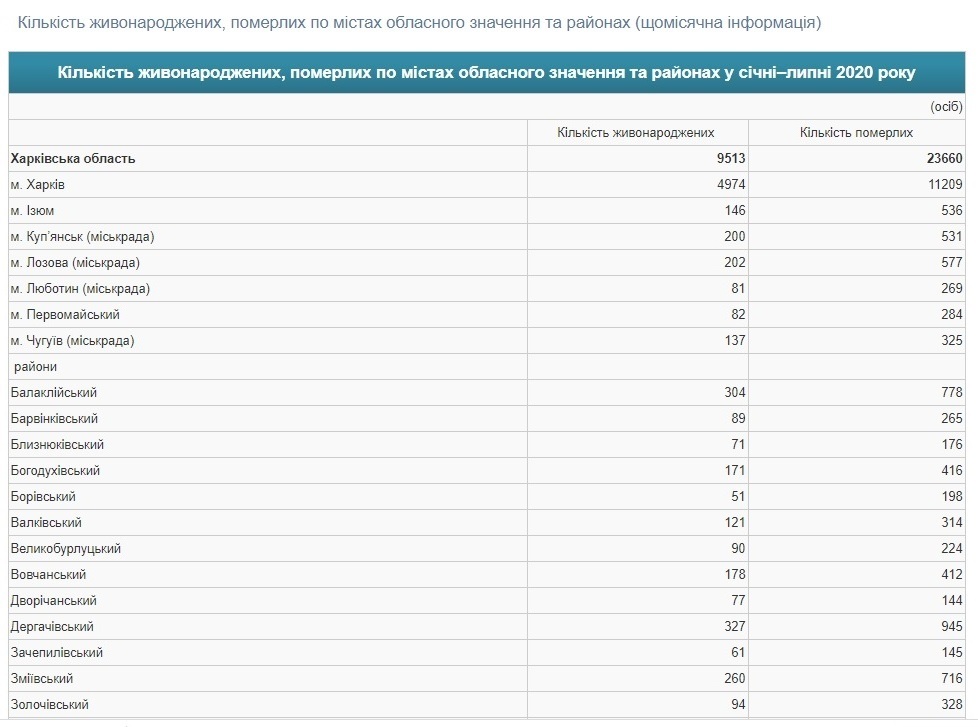The width and height of the screenshot is (978, 727).
Task: Click the blue table title banner
Action: tap(487, 72)
